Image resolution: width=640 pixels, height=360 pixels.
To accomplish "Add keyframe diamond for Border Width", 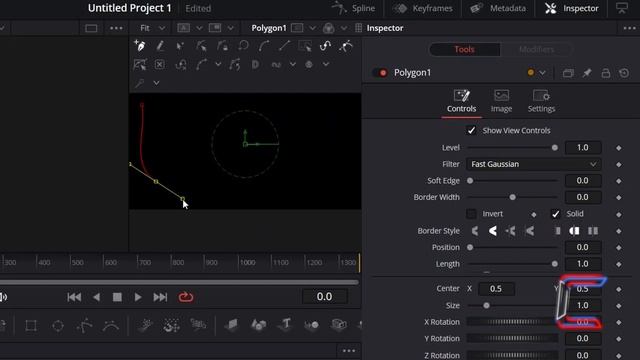I will pyautogui.click(x=619, y=198).
